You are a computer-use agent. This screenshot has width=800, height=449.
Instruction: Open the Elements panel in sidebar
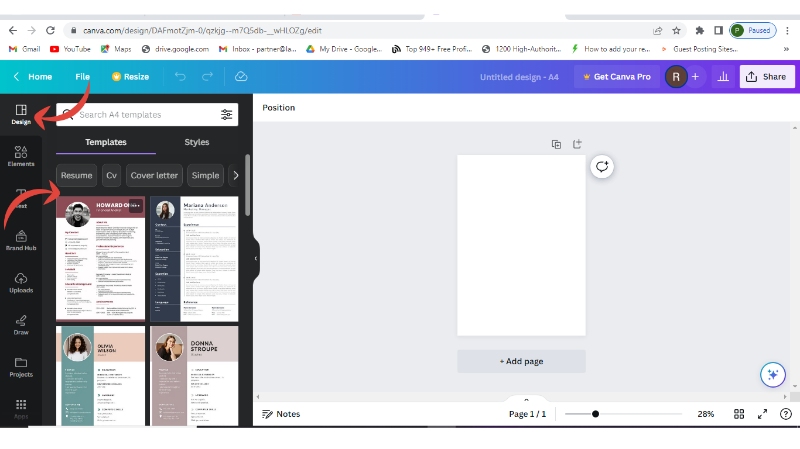21,155
